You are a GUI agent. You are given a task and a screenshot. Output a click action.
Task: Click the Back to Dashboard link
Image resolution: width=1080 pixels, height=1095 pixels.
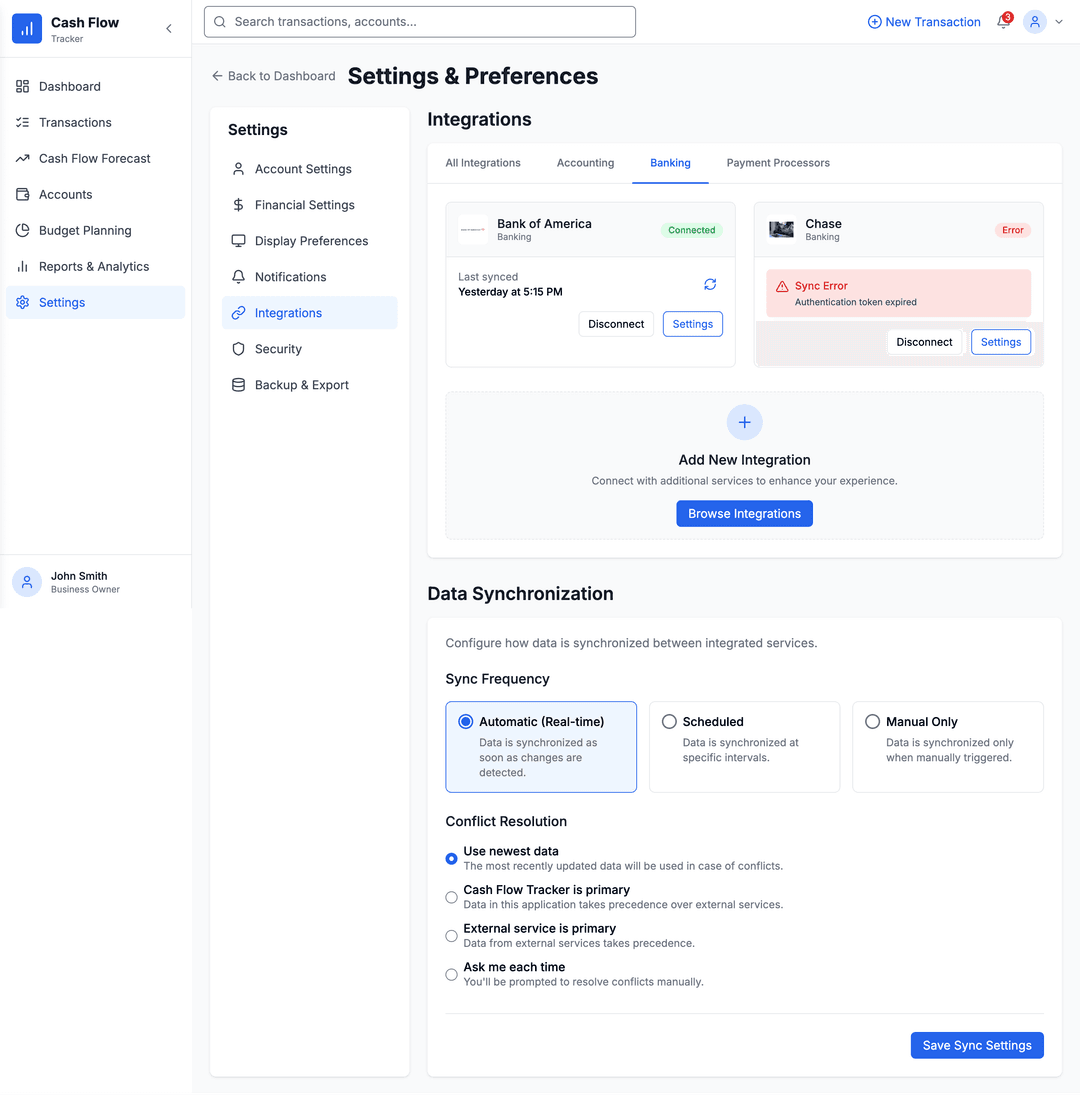pyautogui.click(x=273, y=76)
